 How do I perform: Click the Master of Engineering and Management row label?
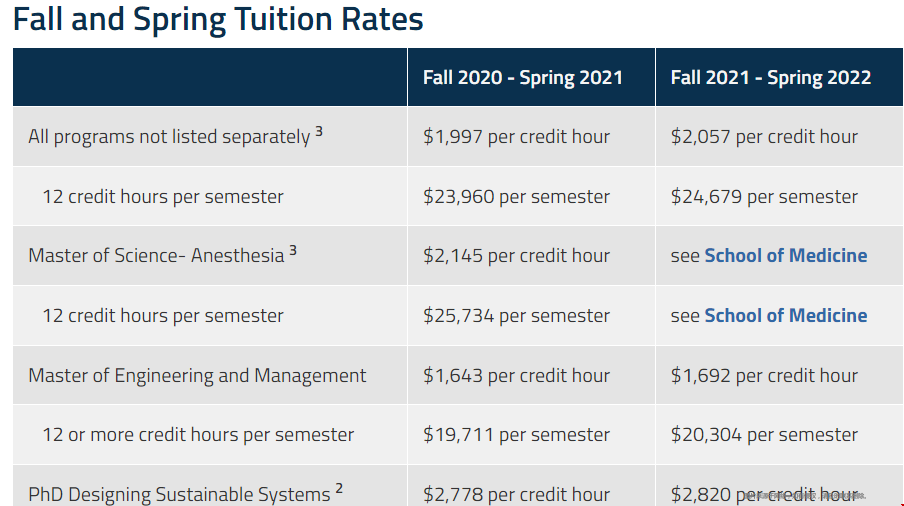[197, 375]
